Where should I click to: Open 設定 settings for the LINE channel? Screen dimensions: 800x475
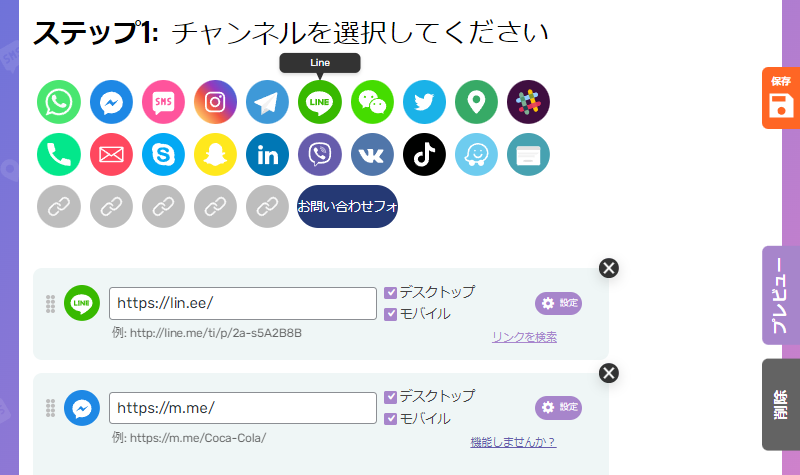(558, 303)
